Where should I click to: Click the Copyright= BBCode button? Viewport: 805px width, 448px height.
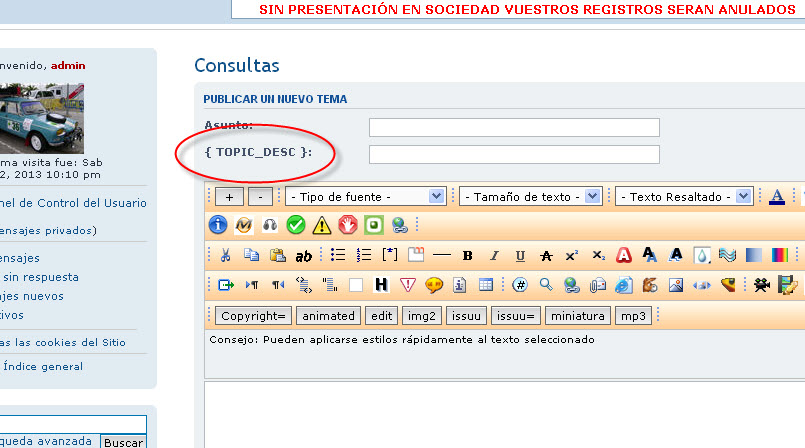pyautogui.click(x=253, y=316)
